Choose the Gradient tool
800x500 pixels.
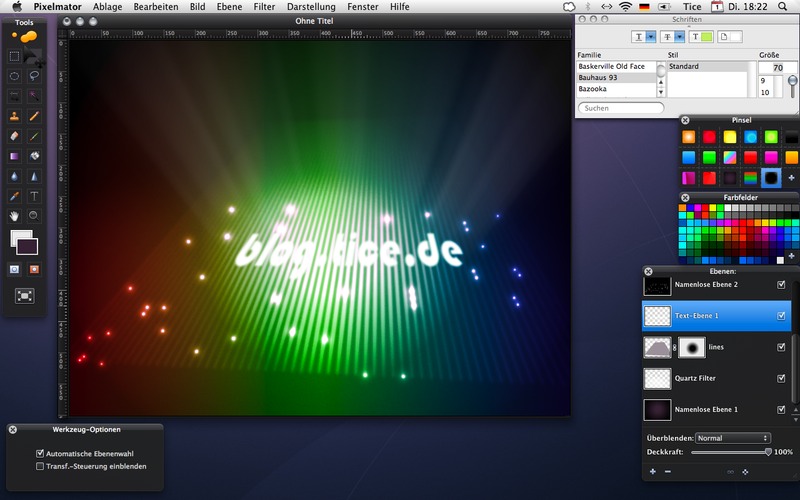pyautogui.click(x=14, y=156)
